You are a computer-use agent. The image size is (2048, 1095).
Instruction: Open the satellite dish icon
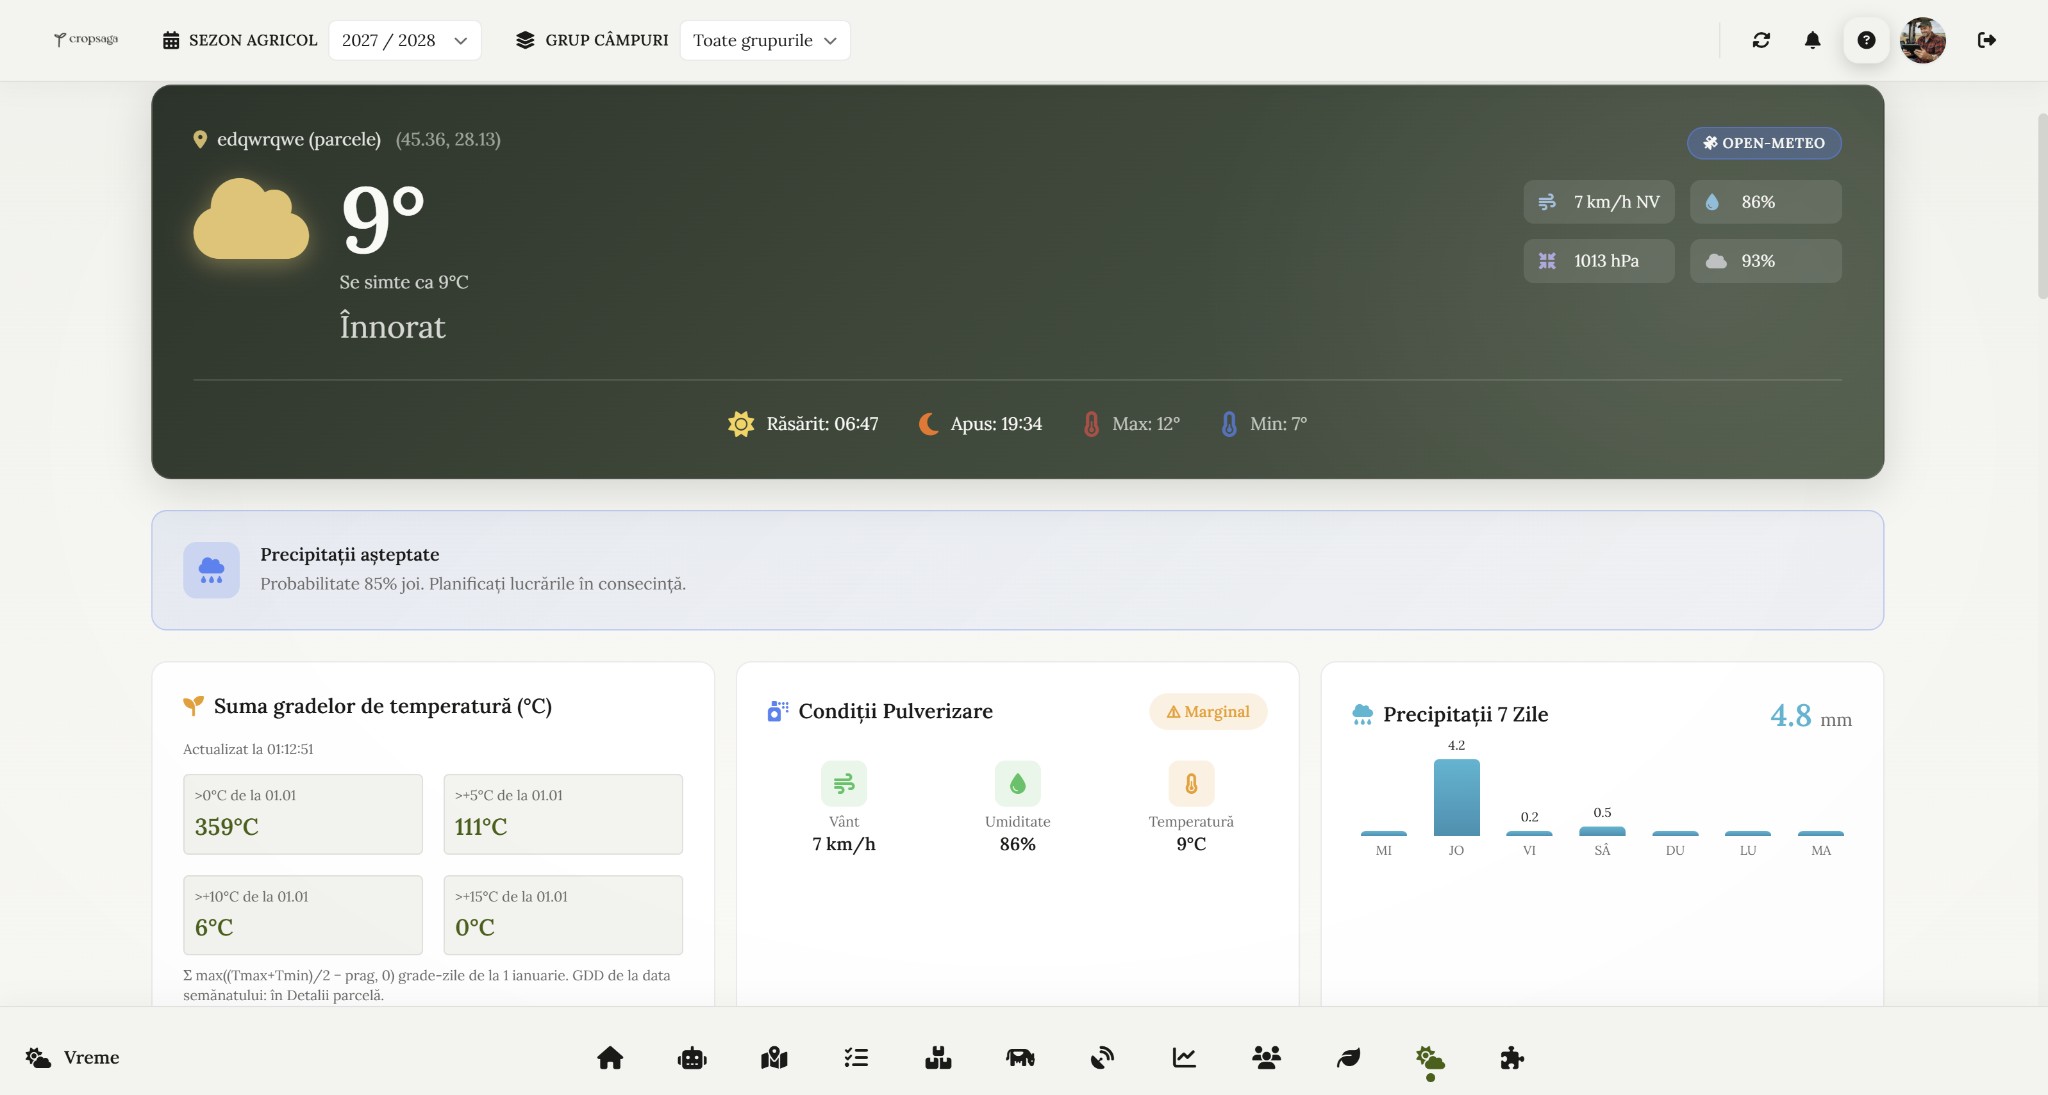point(1102,1058)
